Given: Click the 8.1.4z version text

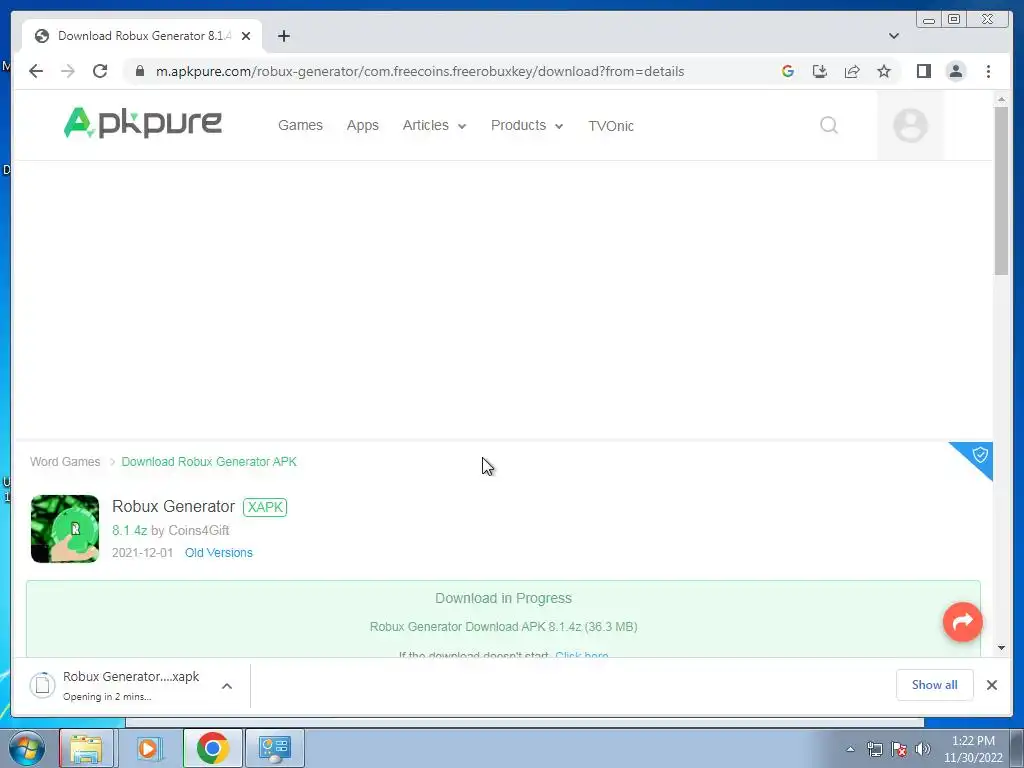Looking at the screenshot, I should coord(129,530).
